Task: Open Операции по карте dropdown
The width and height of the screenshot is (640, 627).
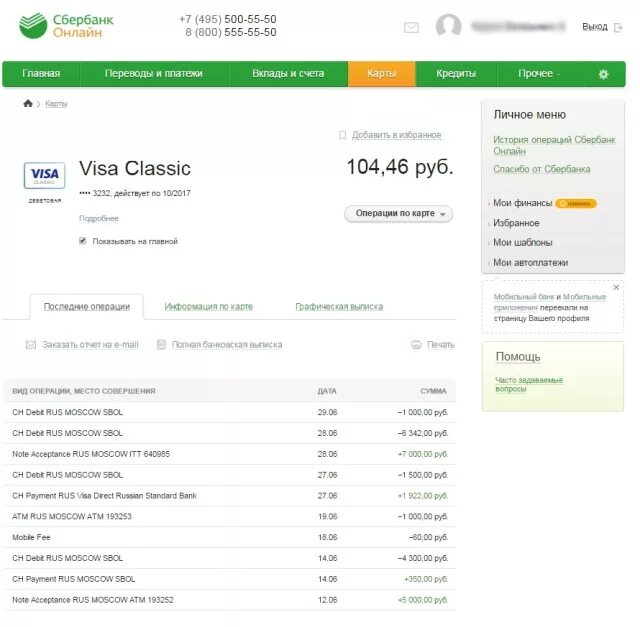Action: pyautogui.click(x=398, y=213)
